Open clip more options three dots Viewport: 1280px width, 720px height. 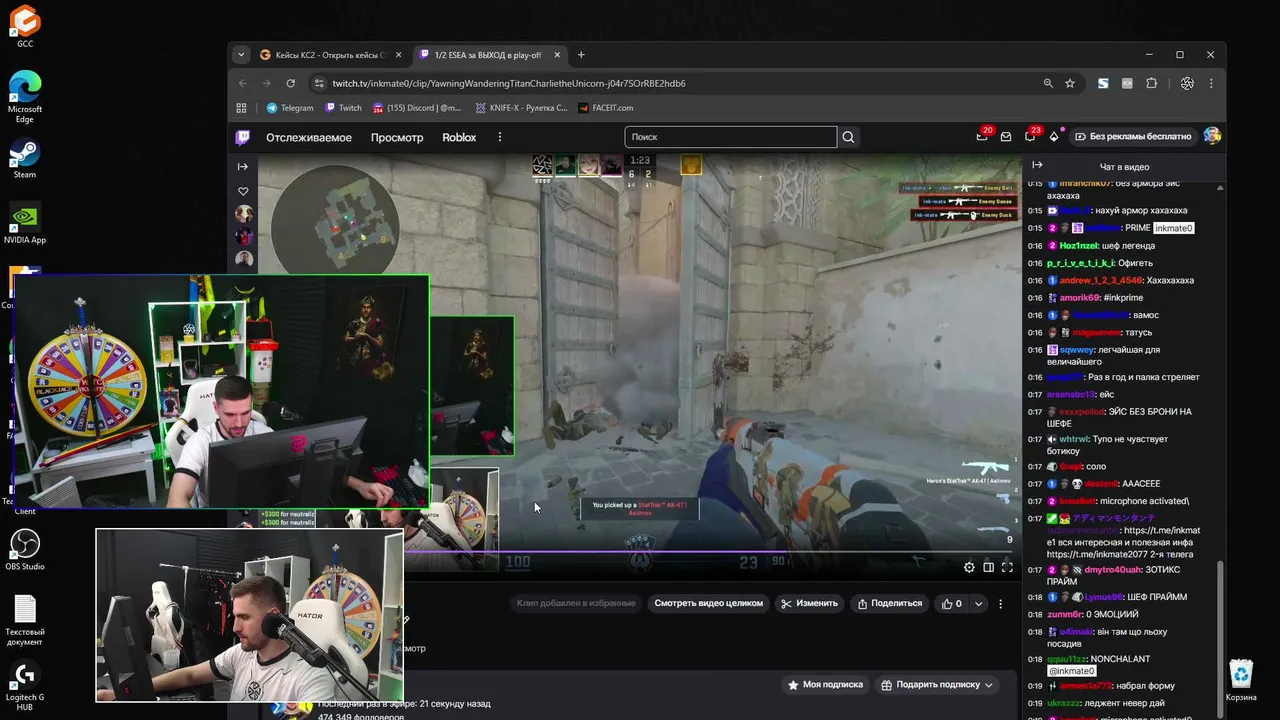(1000, 603)
